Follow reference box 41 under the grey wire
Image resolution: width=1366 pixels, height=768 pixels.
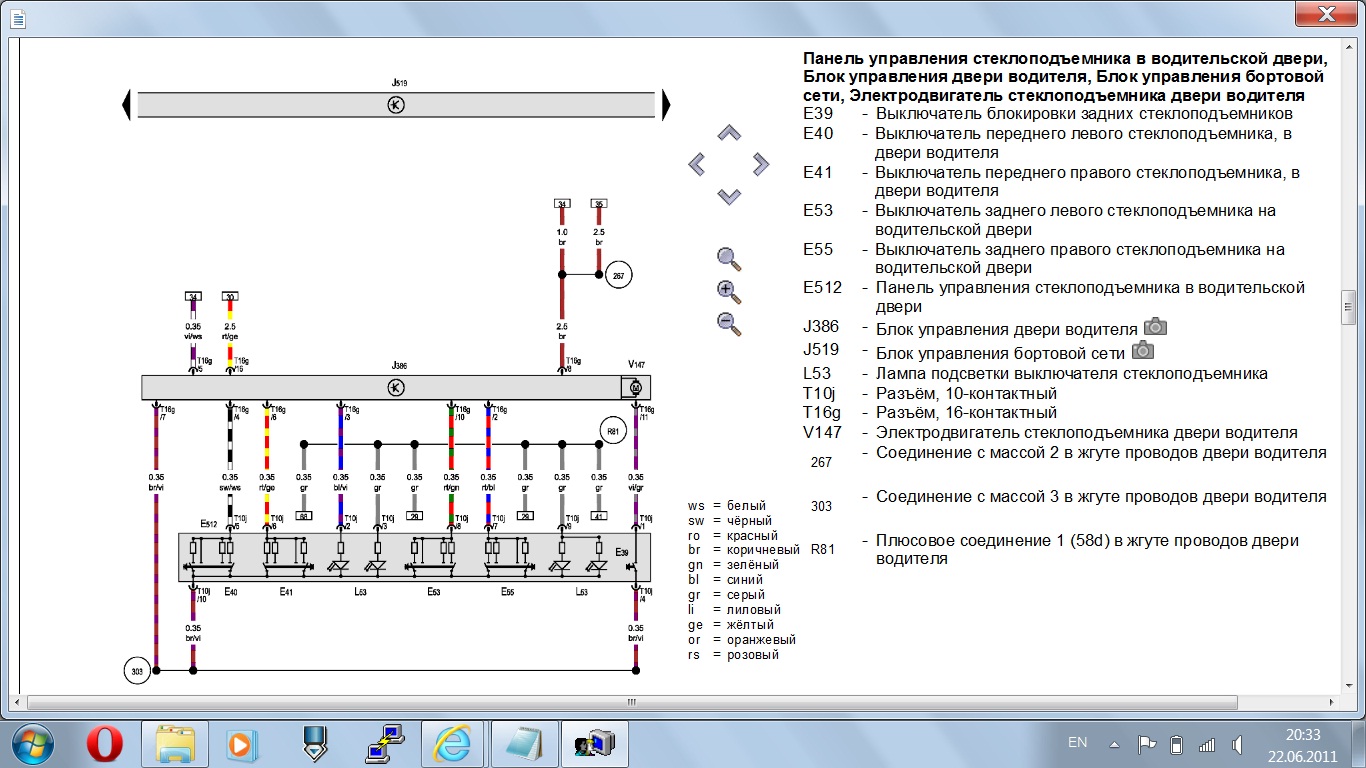pos(599,516)
